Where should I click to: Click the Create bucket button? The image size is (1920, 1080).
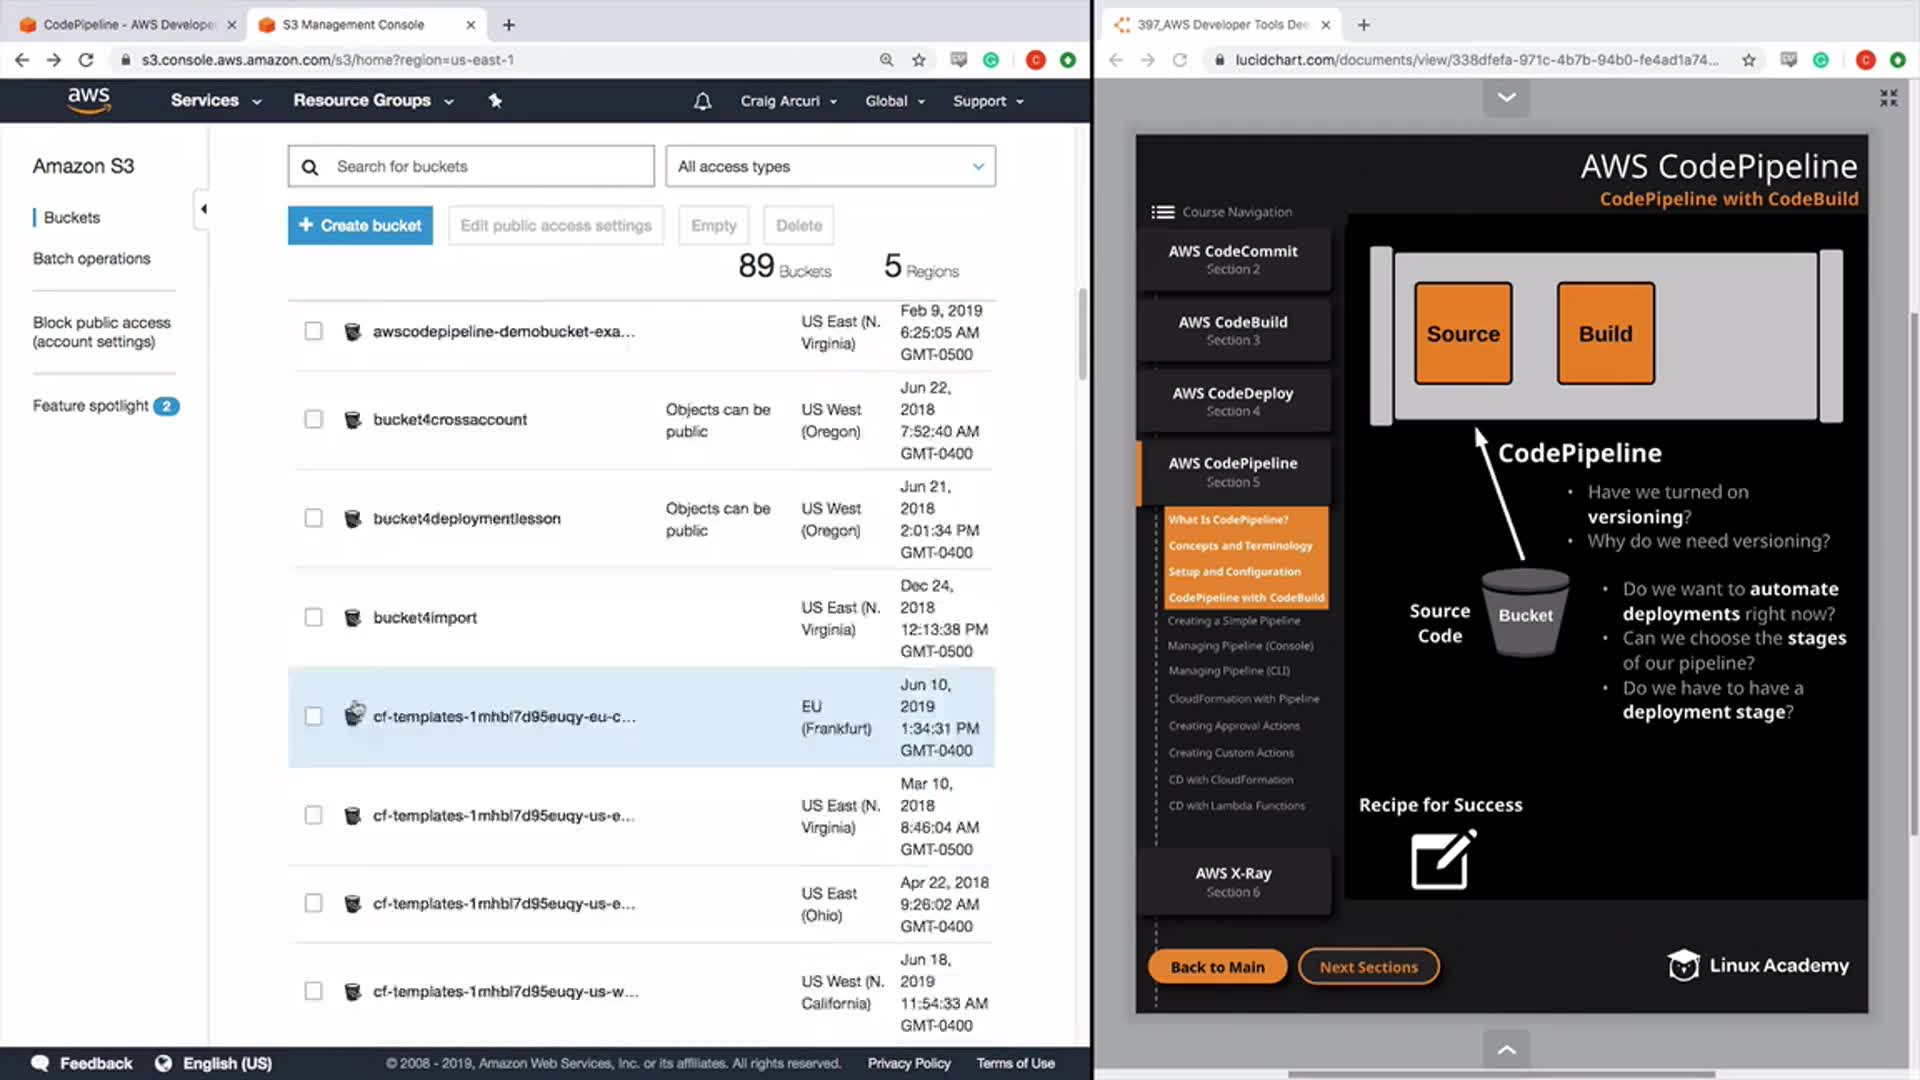pos(360,226)
